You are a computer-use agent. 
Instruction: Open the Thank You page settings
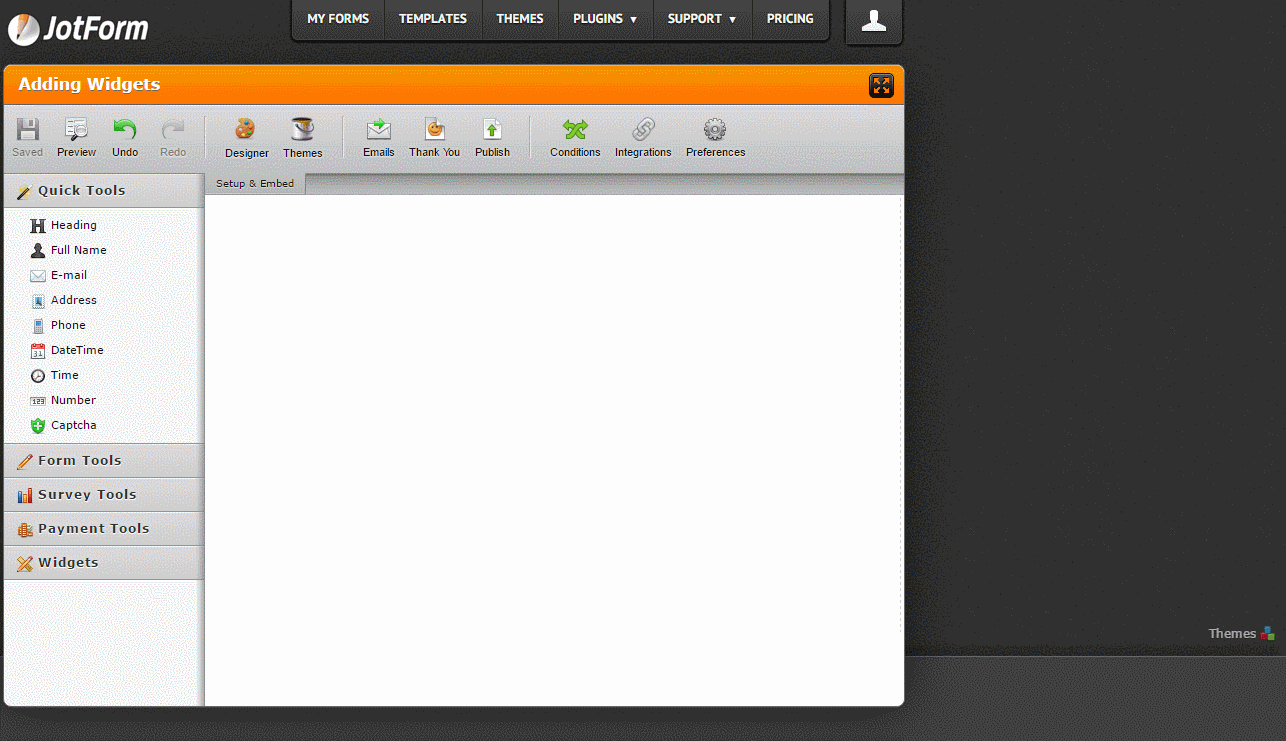pos(434,138)
